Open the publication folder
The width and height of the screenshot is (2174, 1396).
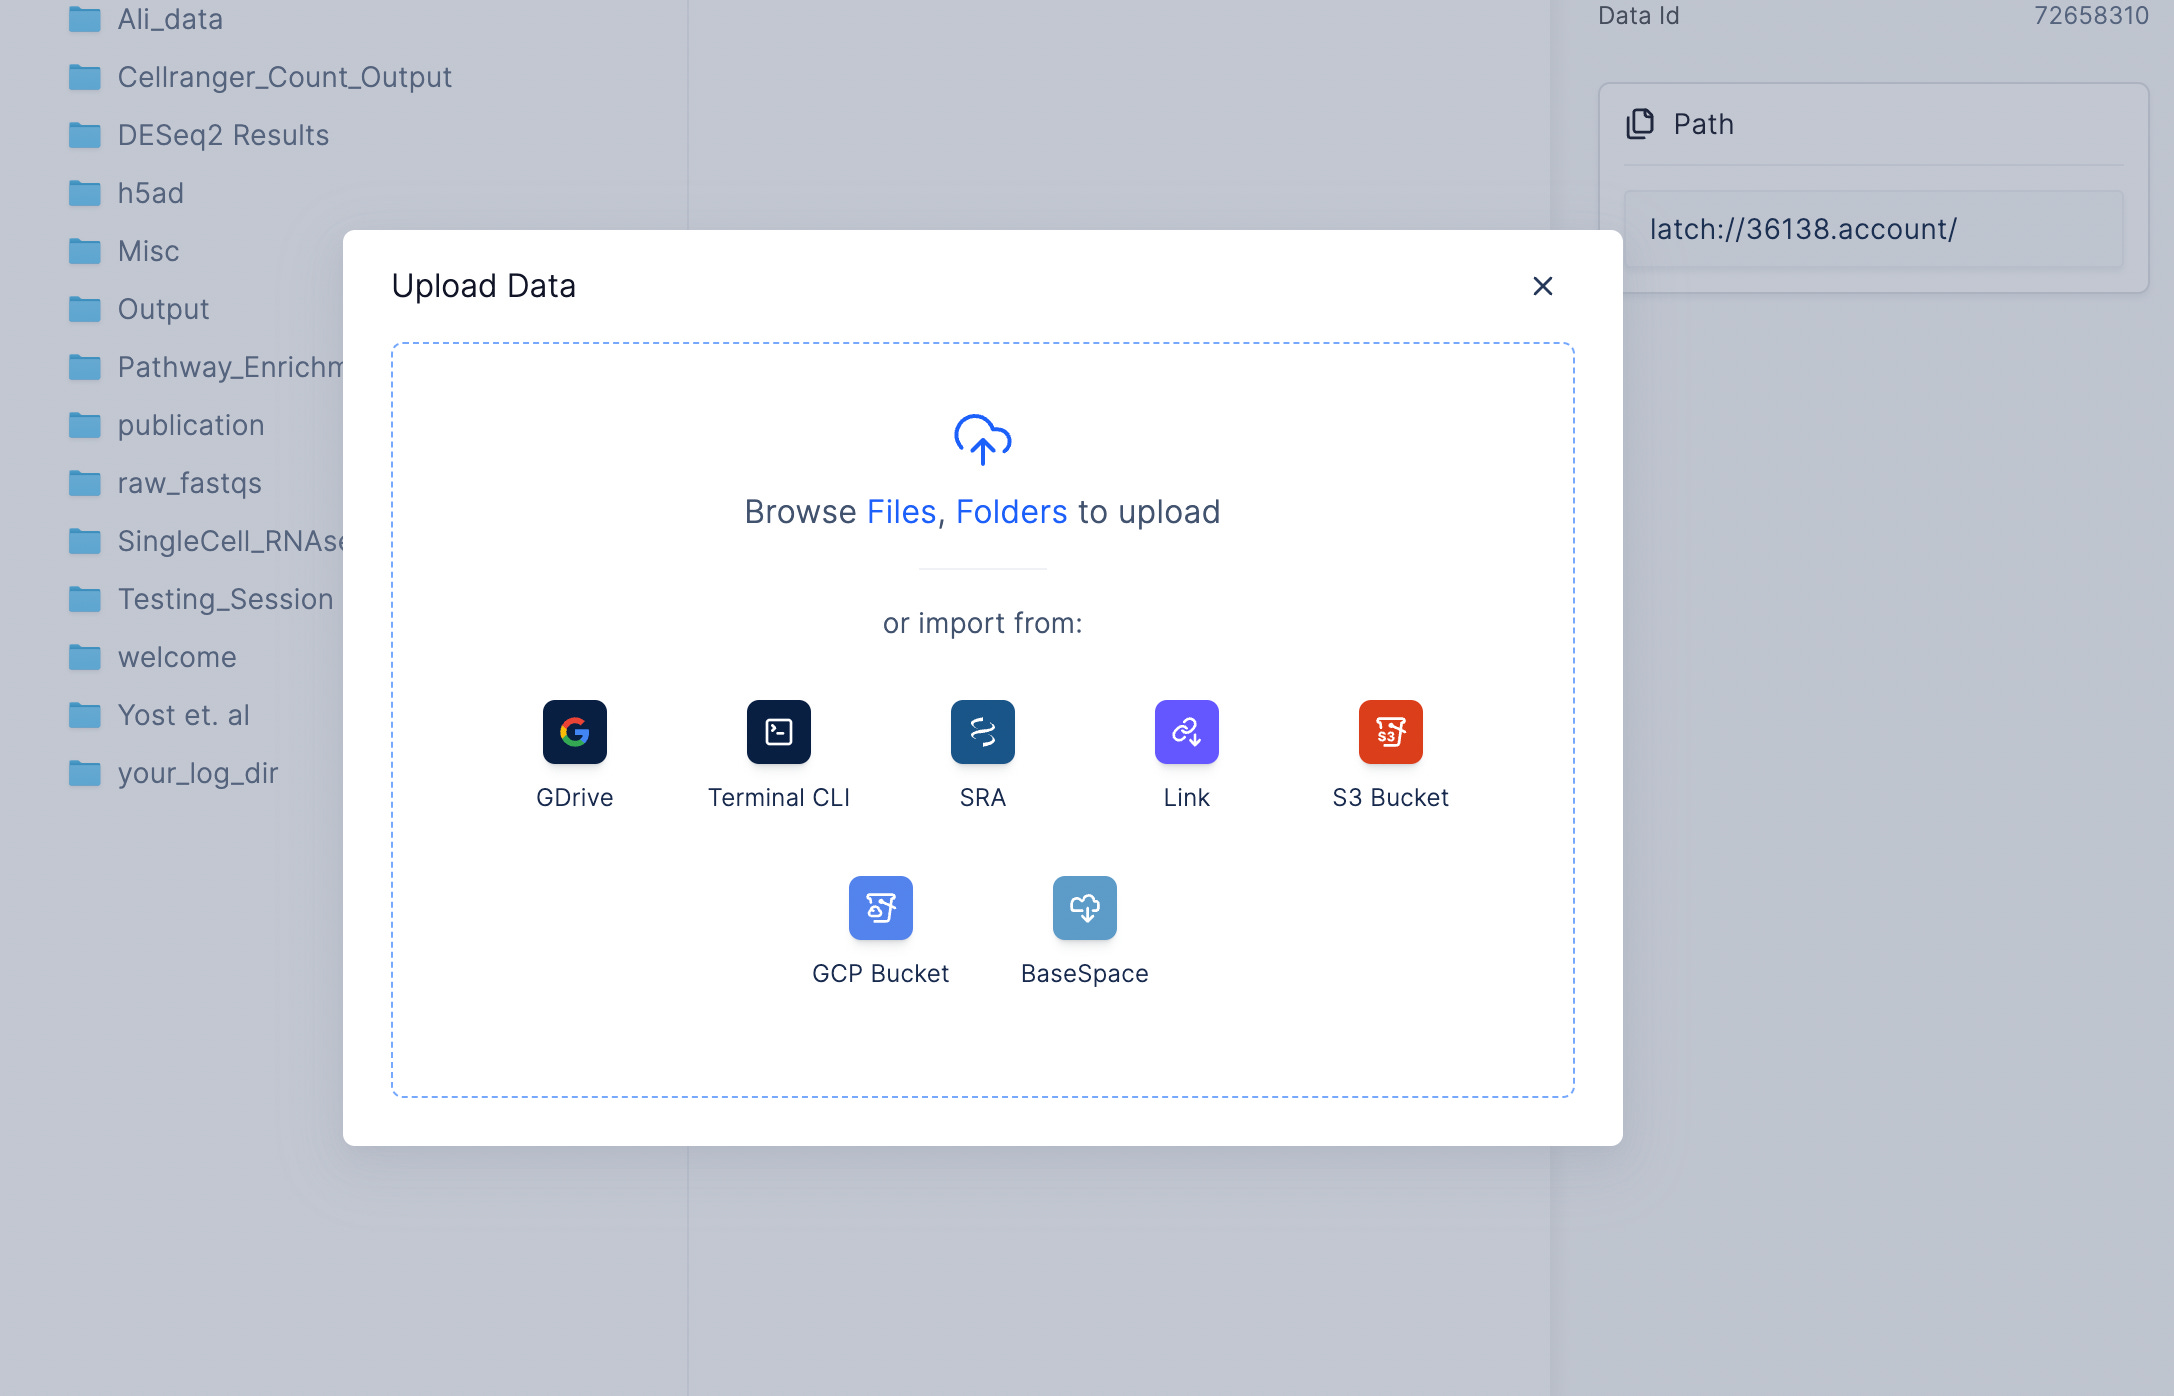click(166, 425)
